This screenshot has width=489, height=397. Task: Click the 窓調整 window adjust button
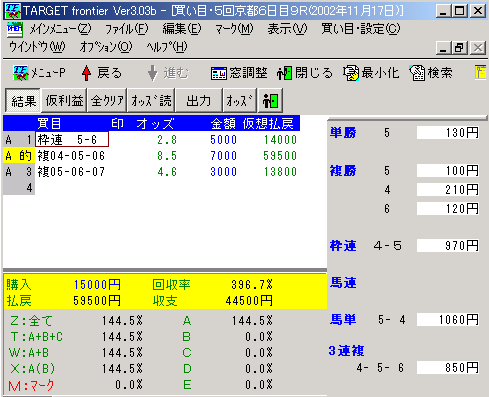tap(239, 73)
